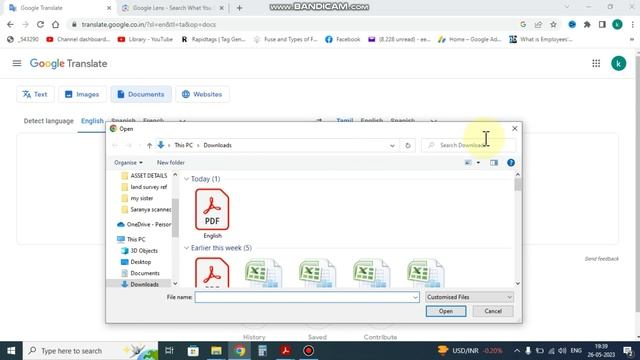Select OneDrive - Personal in navigation pane
This screenshot has height=360, width=640.
[x=144, y=224]
